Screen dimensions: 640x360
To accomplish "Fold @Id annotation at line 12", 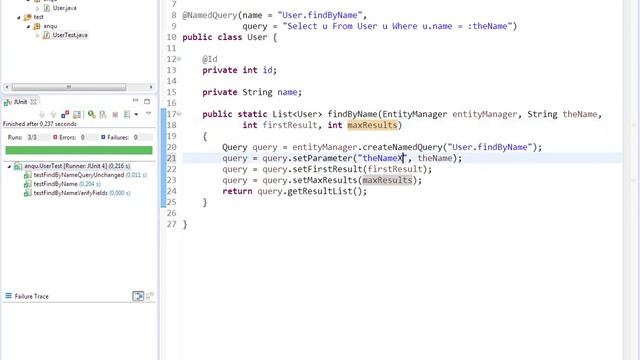I will click(x=179, y=59).
